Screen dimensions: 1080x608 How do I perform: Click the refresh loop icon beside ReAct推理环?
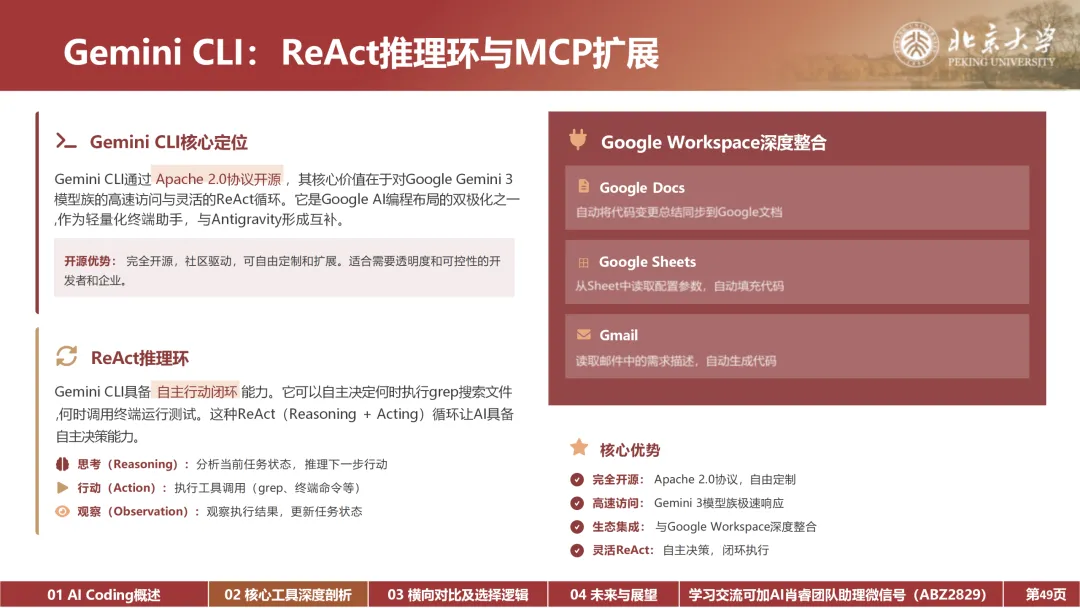(x=66, y=357)
